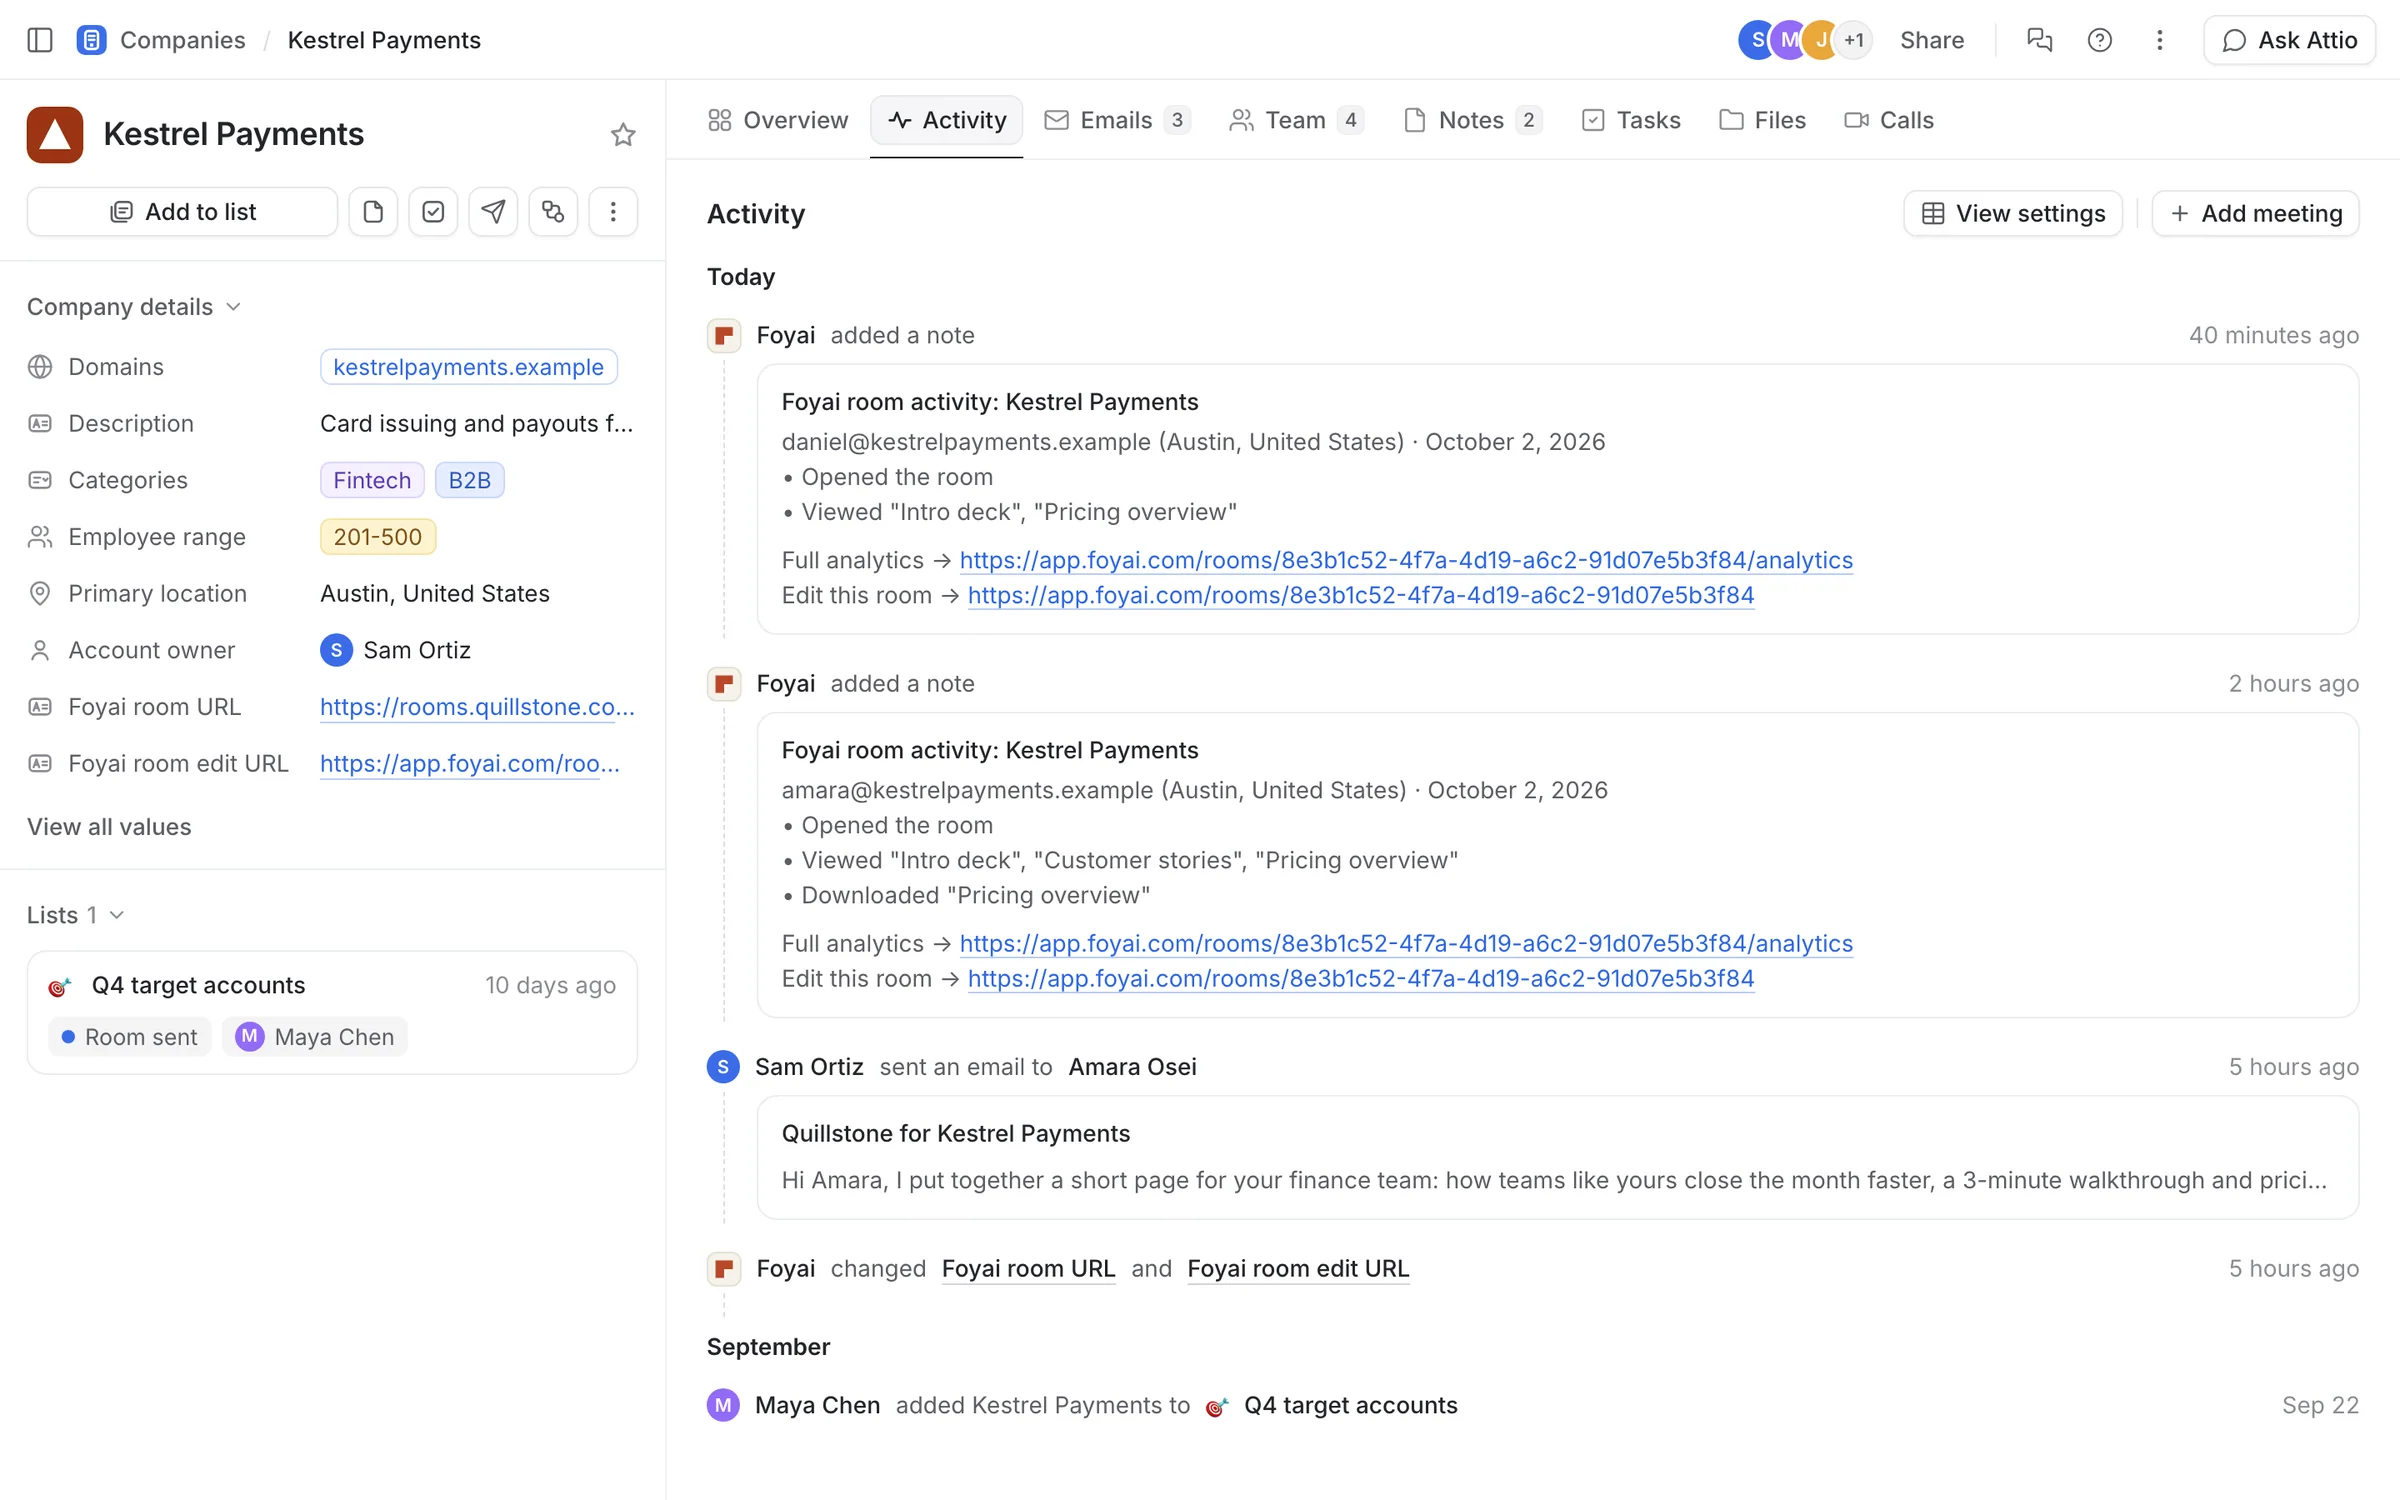
Task: Star Kestrel Payments as favorite
Action: [623, 135]
